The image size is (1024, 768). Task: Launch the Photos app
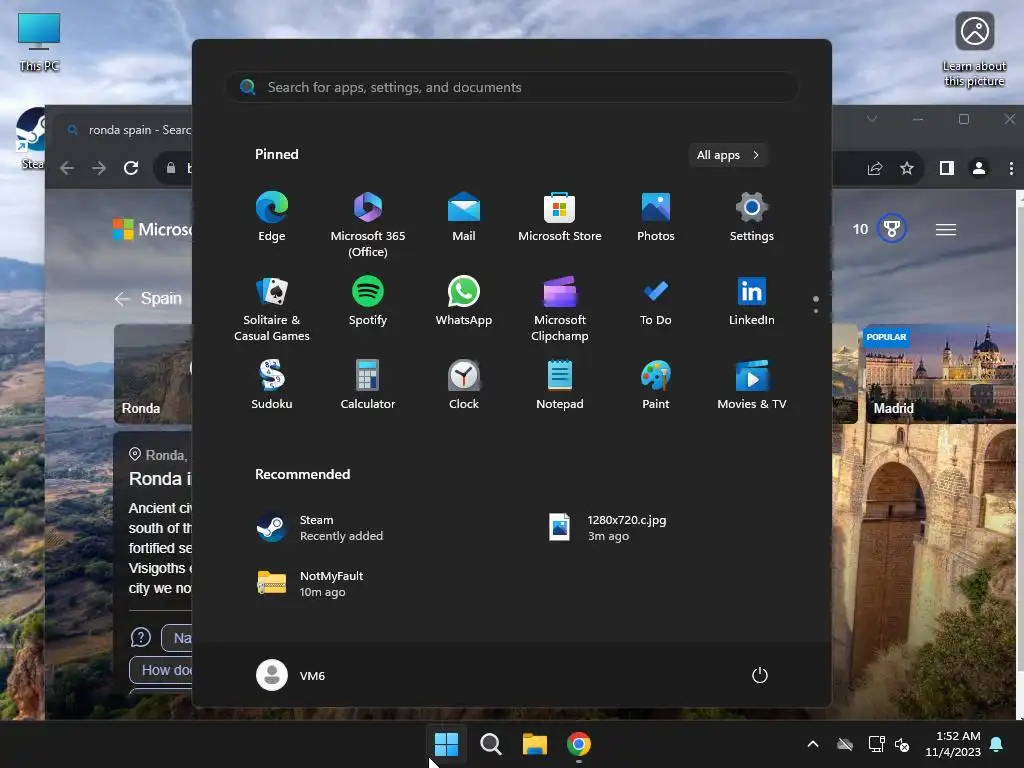click(x=656, y=217)
